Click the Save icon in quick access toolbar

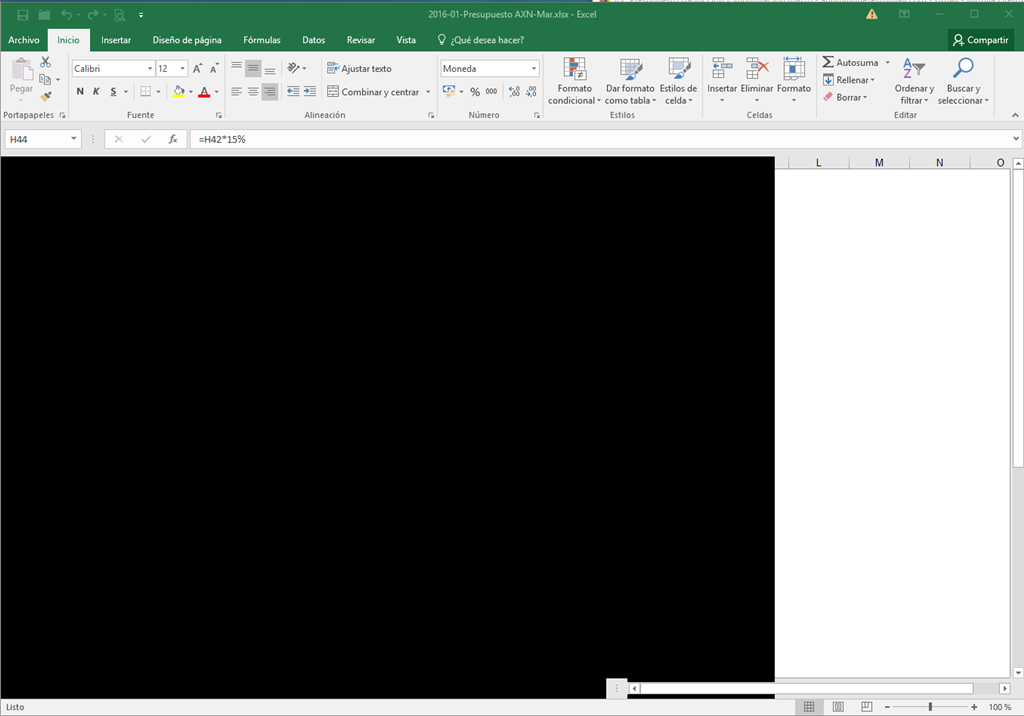pyautogui.click(x=23, y=14)
